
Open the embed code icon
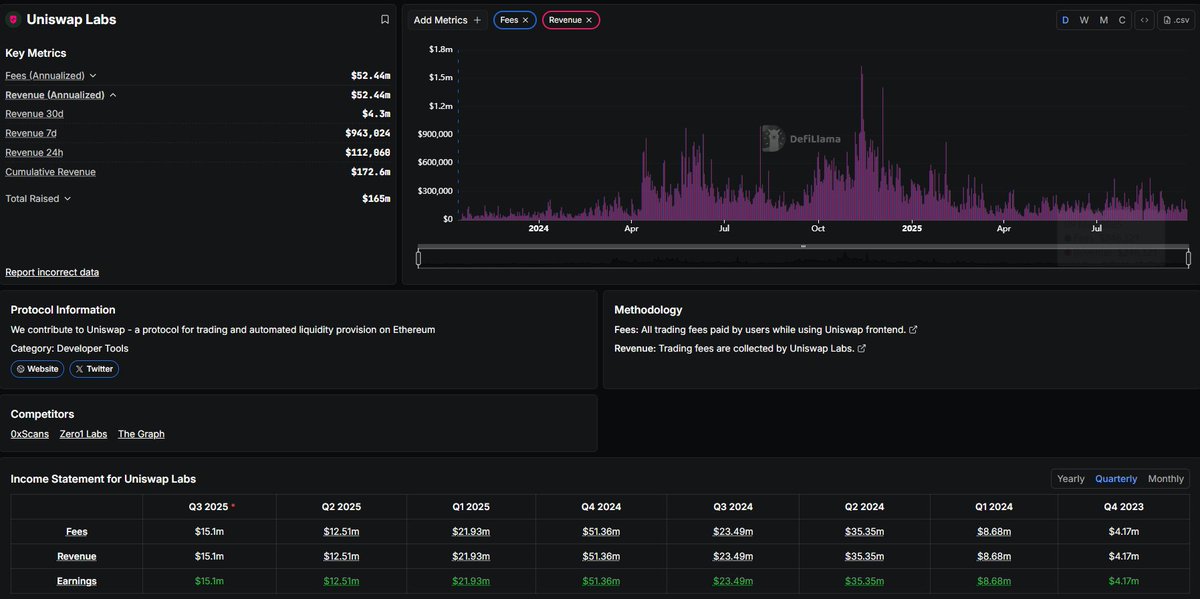point(1144,20)
